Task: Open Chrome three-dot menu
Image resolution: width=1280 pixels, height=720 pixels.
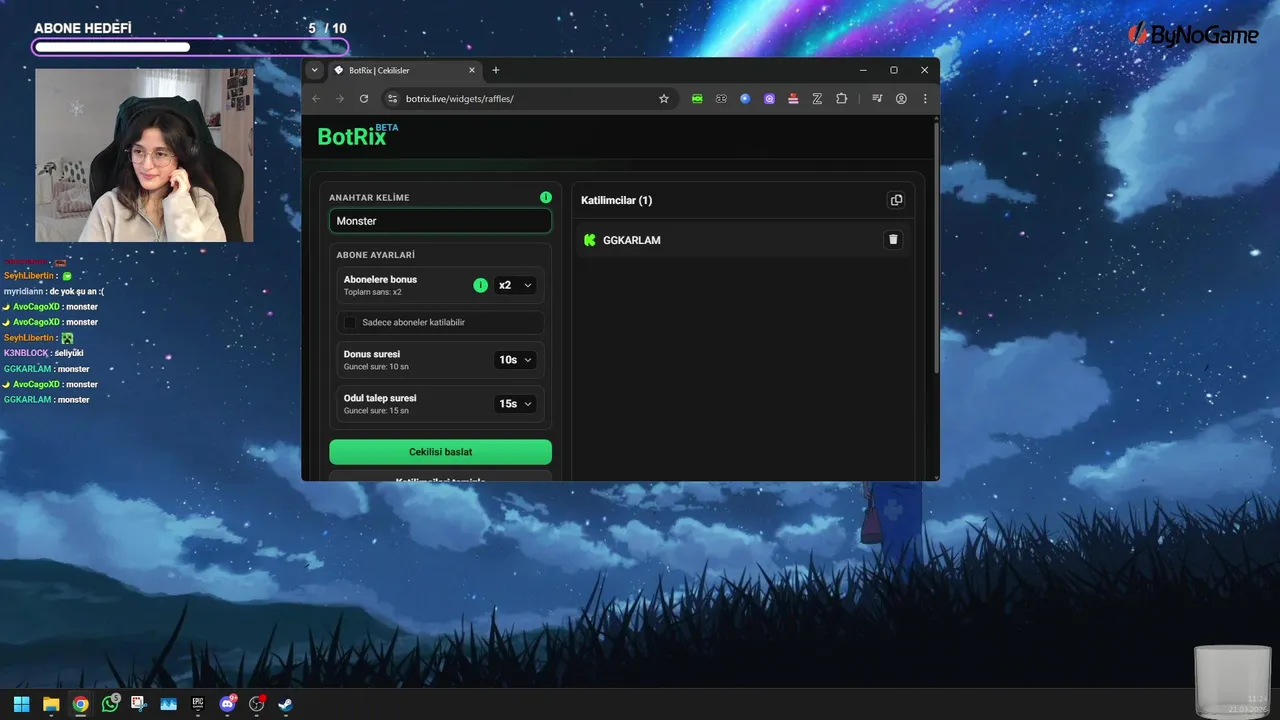Action: point(925,99)
